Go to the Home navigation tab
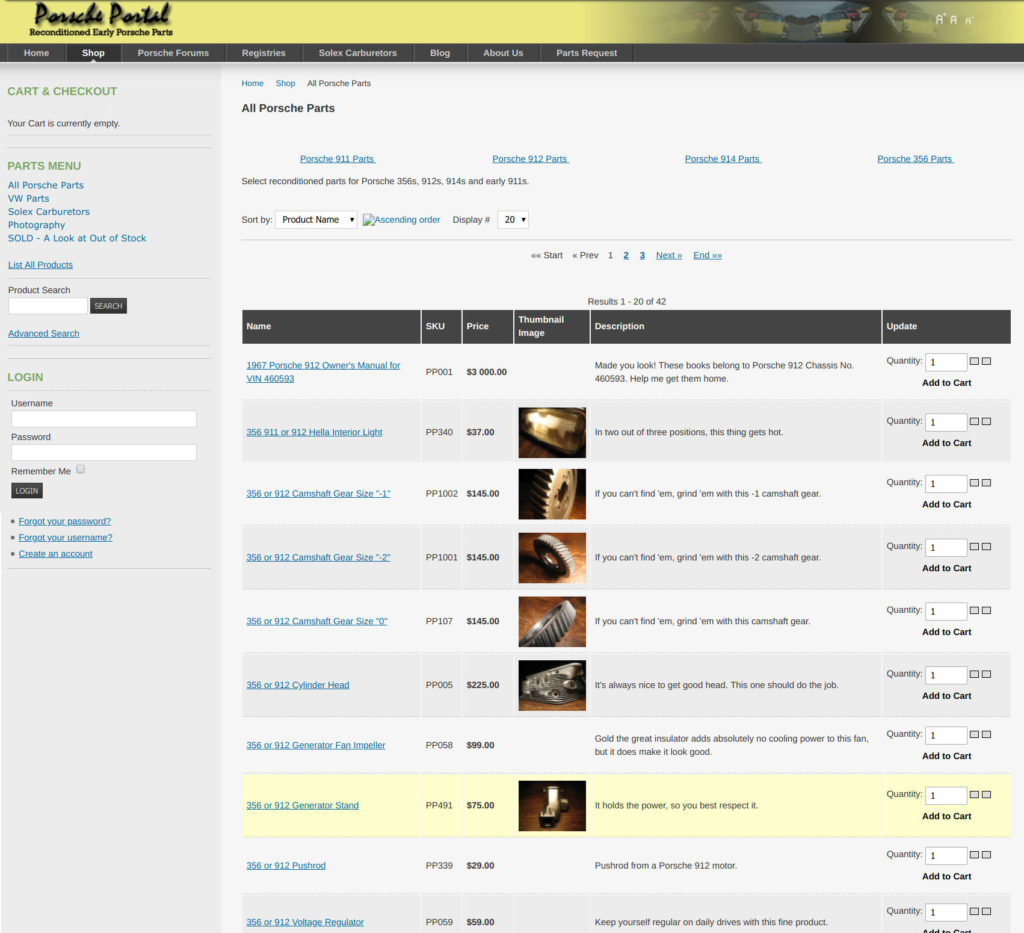 pos(37,53)
